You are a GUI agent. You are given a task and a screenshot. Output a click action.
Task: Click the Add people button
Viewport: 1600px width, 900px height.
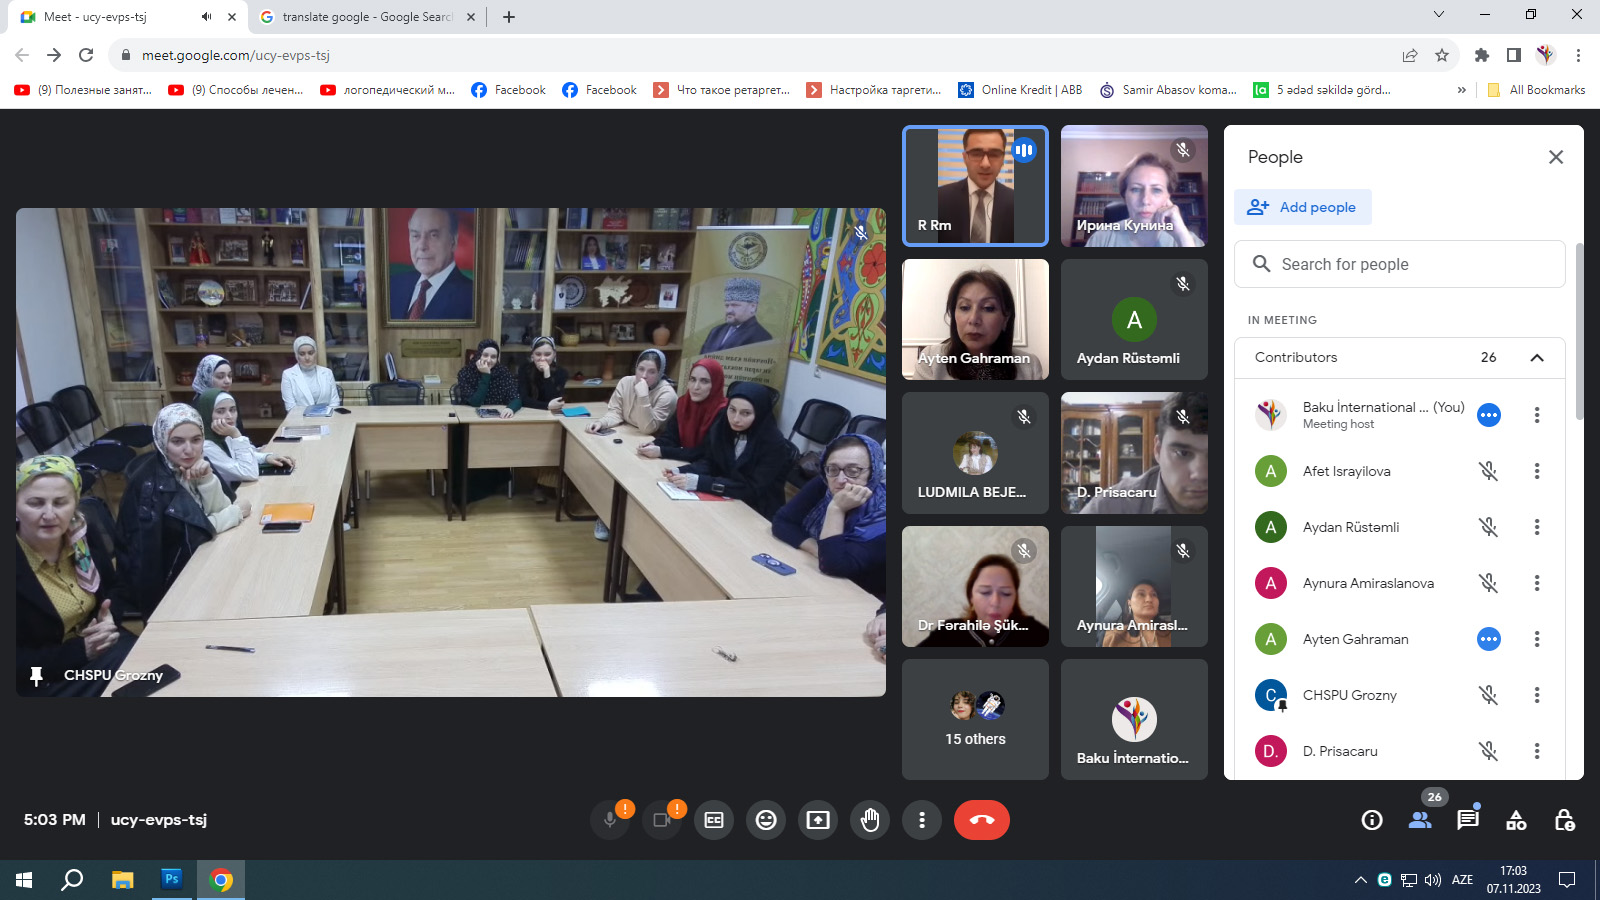[1303, 207]
